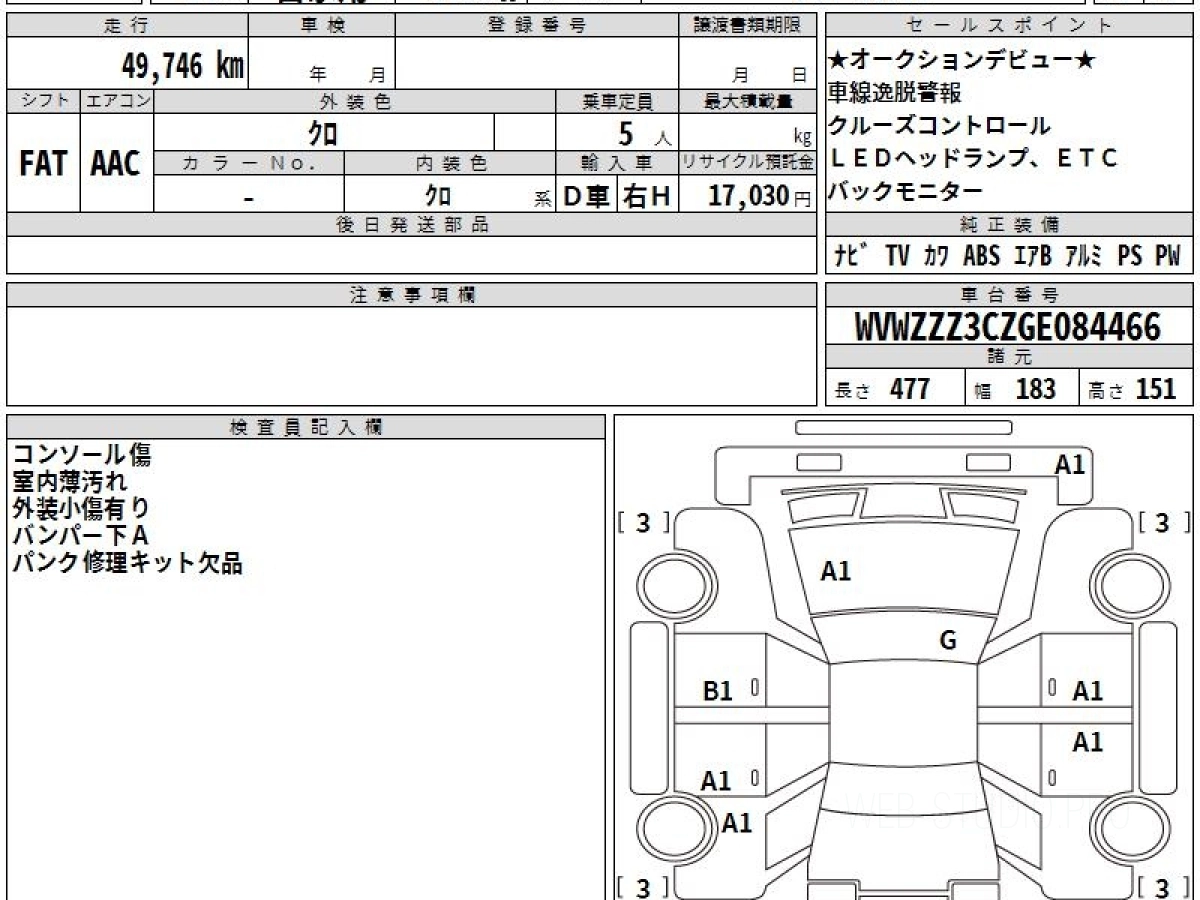Click the リサイクル預託金 header

[747, 162]
